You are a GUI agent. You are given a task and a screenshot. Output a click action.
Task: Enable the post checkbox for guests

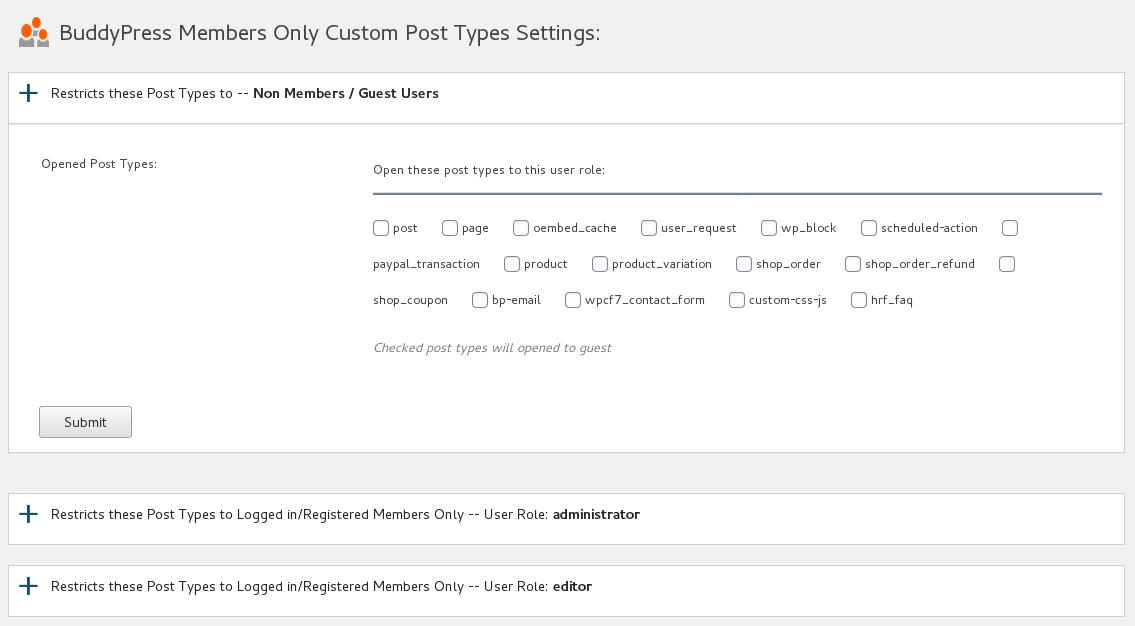tap(380, 228)
